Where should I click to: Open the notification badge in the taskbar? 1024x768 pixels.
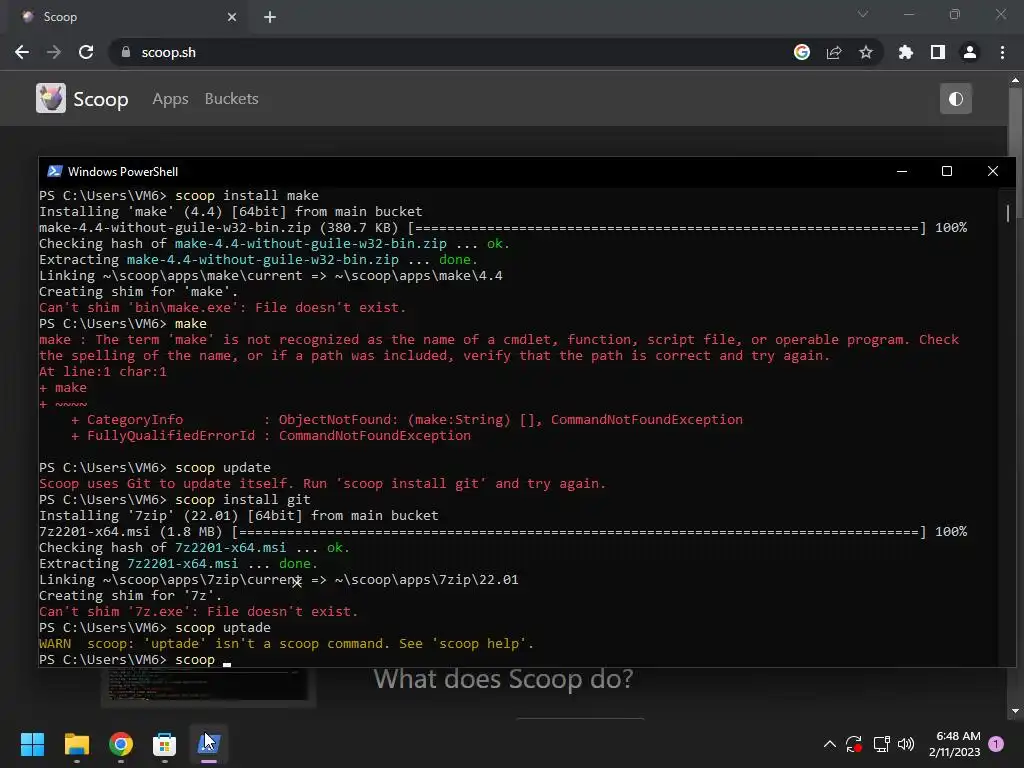(996, 744)
